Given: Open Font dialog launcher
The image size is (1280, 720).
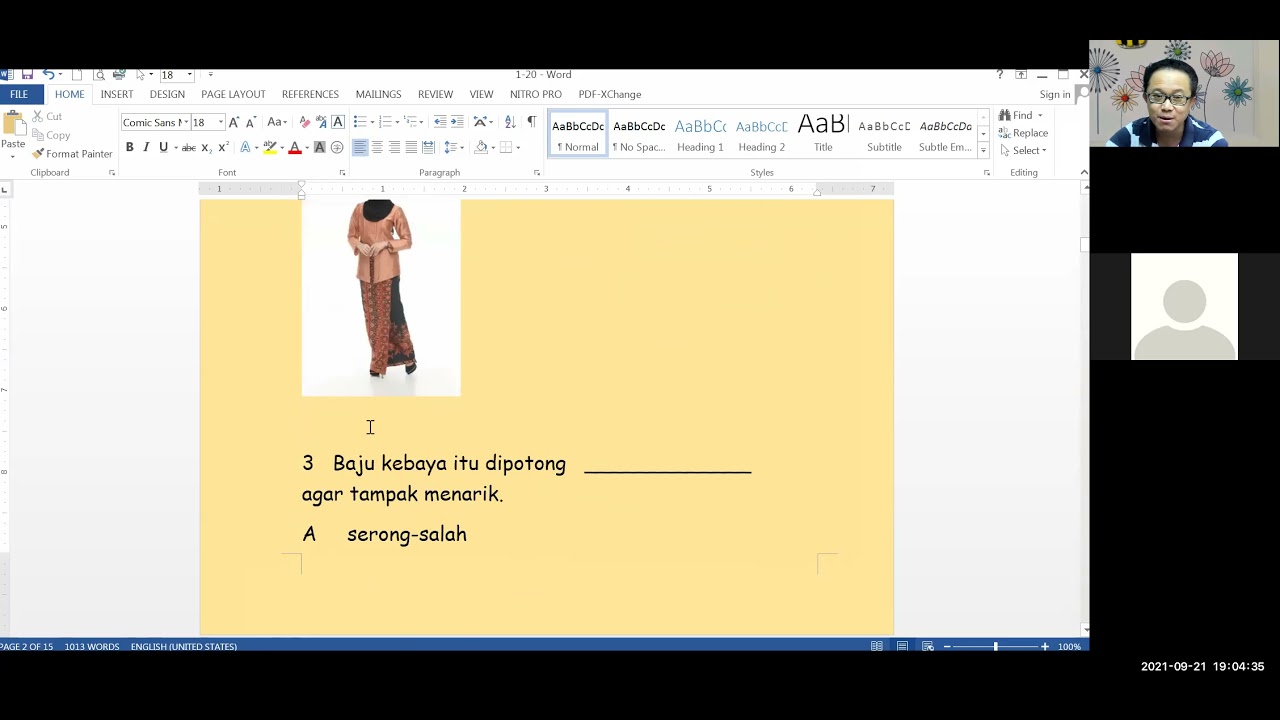Looking at the screenshot, I should click(342, 173).
